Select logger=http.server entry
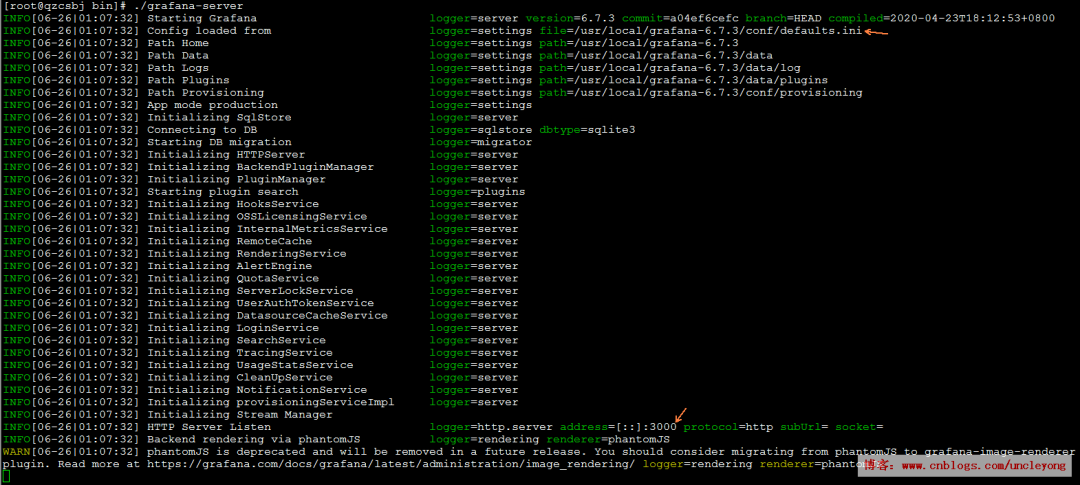Image resolution: width=1080 pixels, height=485 pixels. click(x=491, y=427)
